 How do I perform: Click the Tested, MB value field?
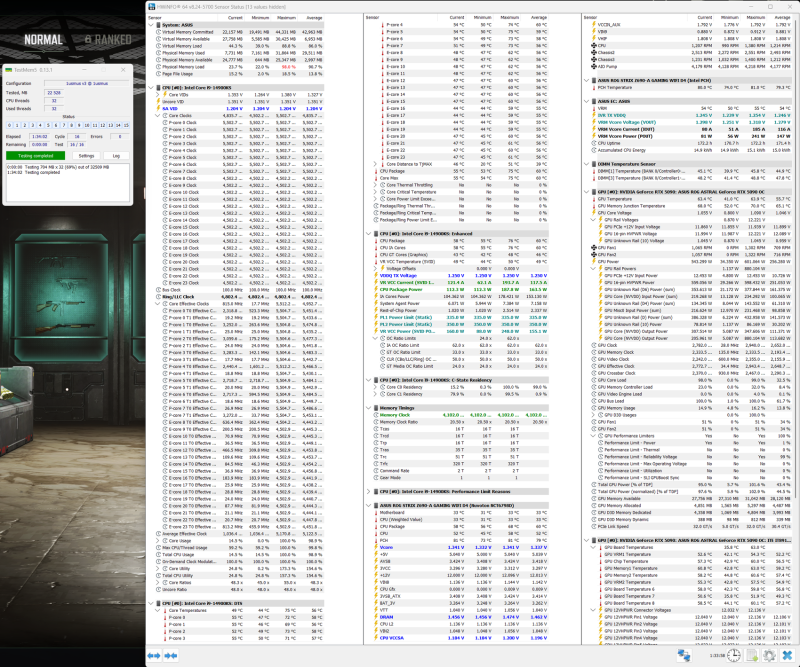coord(54,93)
